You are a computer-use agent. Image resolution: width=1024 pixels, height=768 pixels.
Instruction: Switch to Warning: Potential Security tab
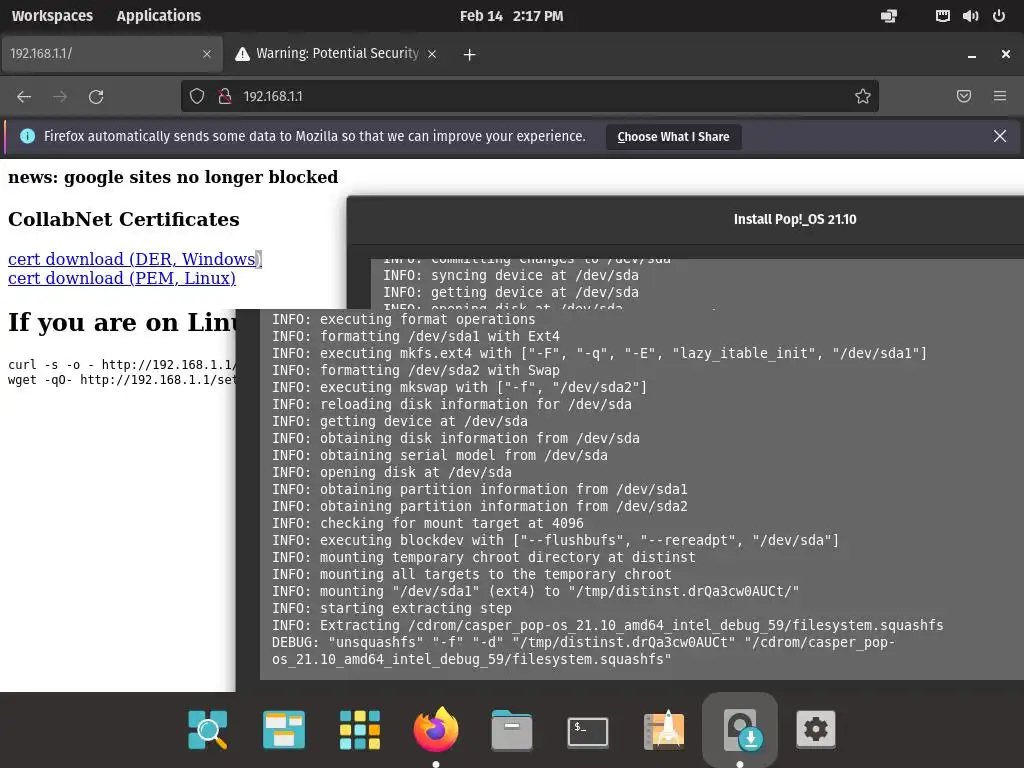[336, 54]
